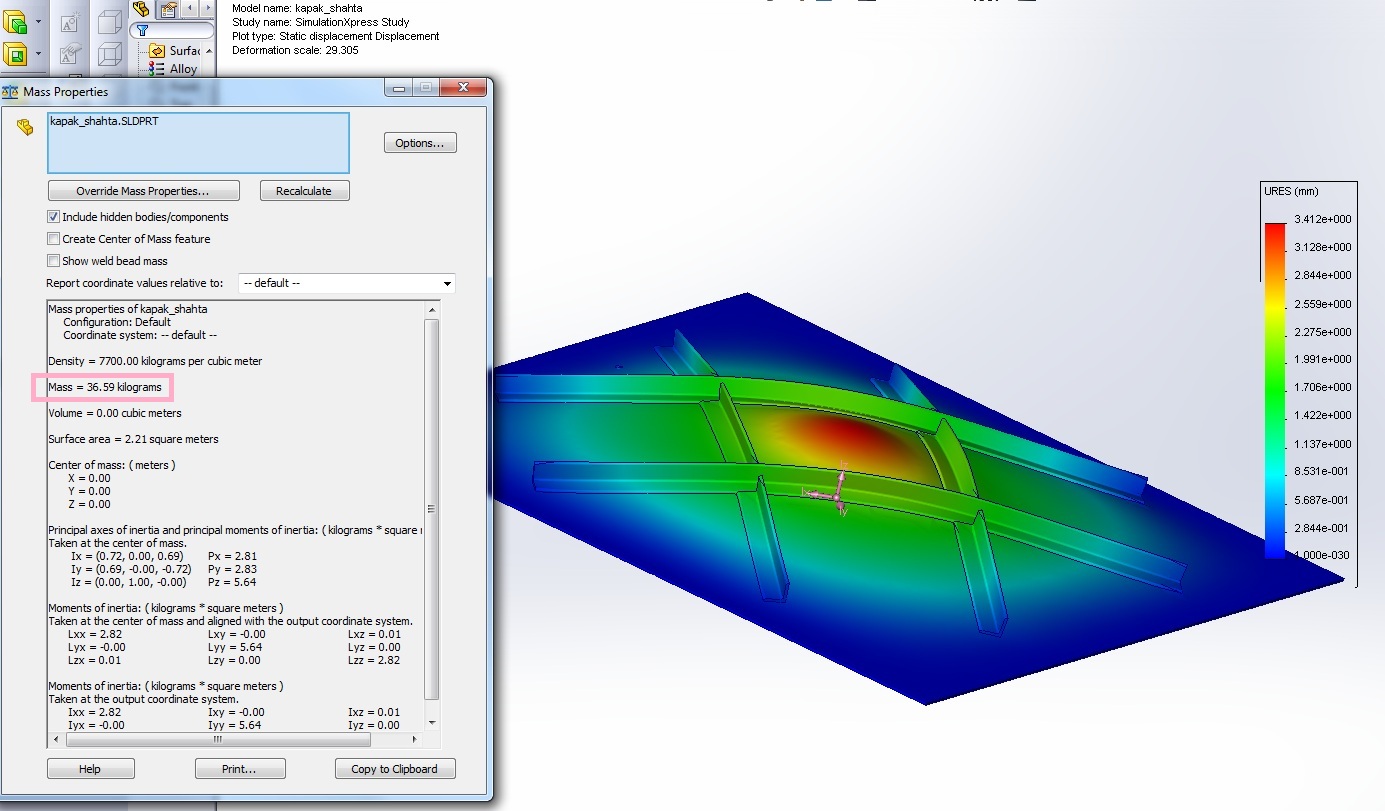Select the Surface Bodies folder icon
This screenshot has width=1385, height=811.
coord(157,51)
